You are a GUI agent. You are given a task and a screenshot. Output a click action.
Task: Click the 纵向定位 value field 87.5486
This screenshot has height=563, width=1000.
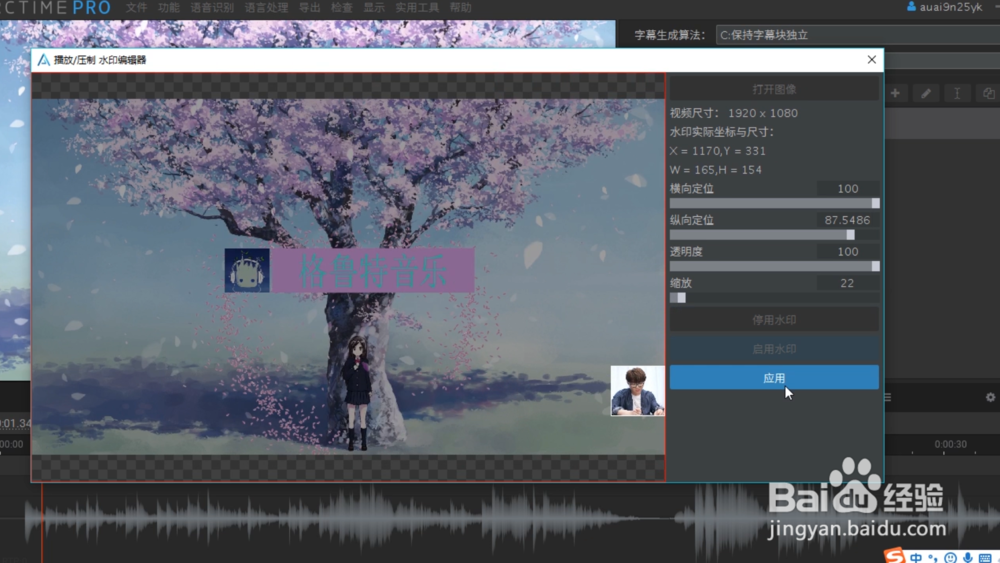pyautogui.click(x=848, y=220)
